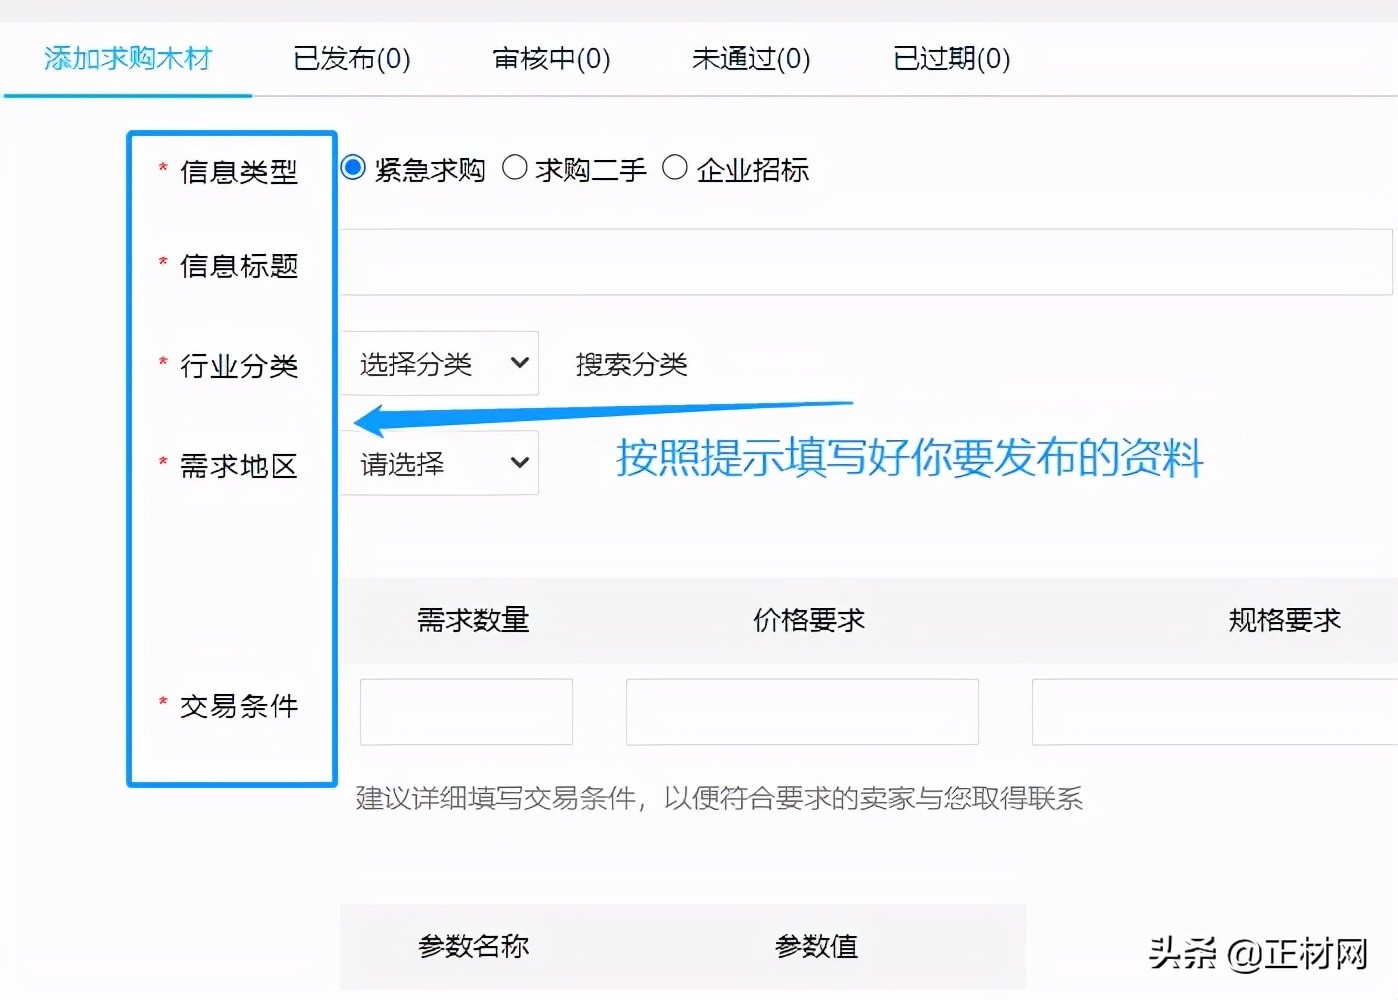View the 未通过(0) tab
The width and height of the screenshot is (1398, 1000).
[750, 59]
